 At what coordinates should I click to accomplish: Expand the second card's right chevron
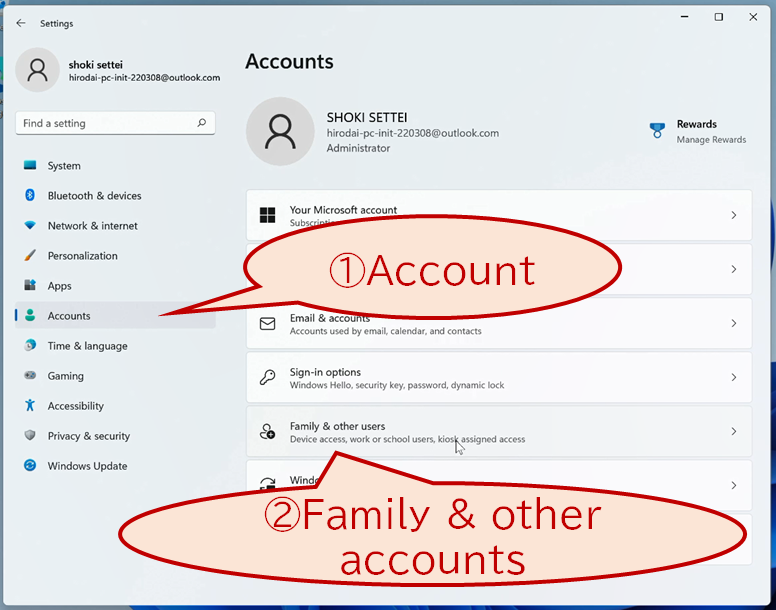[734, 269]
